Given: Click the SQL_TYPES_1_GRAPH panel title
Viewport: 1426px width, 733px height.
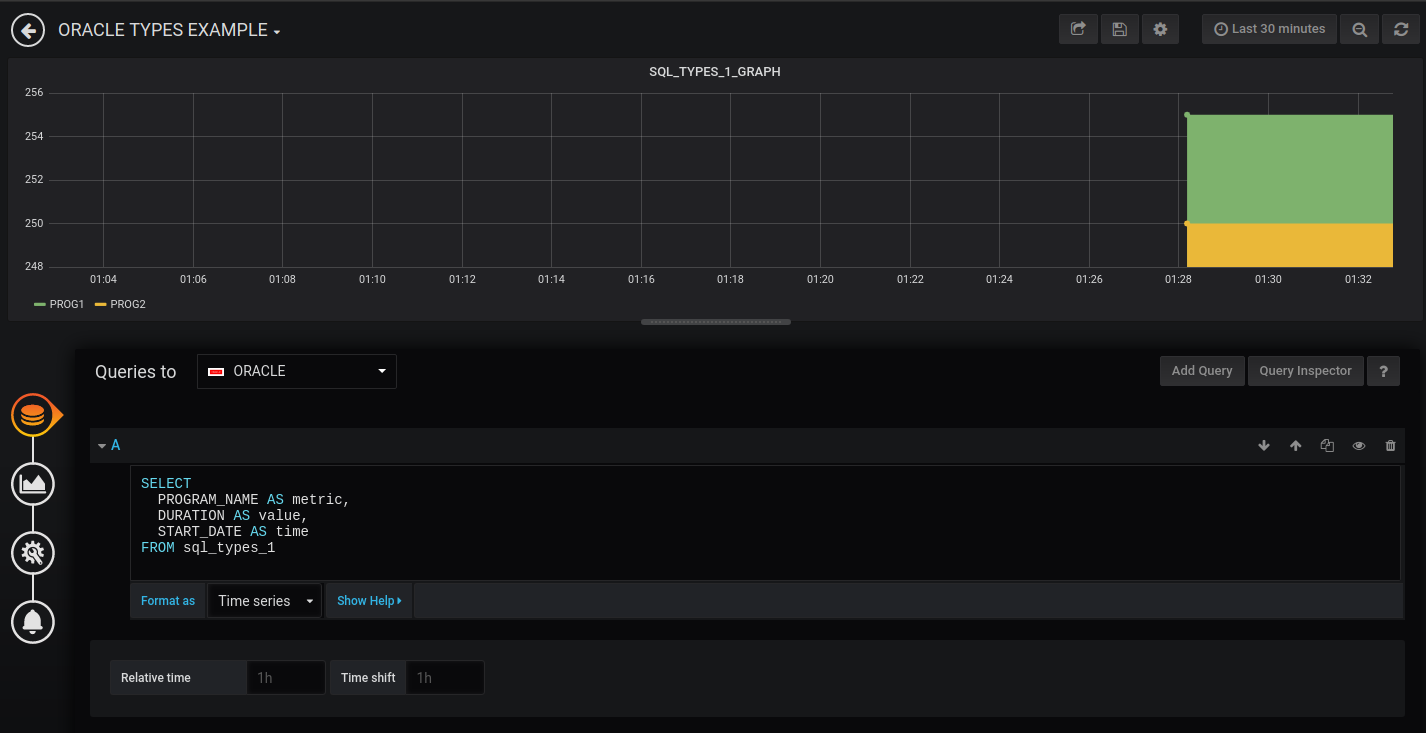Looking at the screenshot, I should (714, 72).
